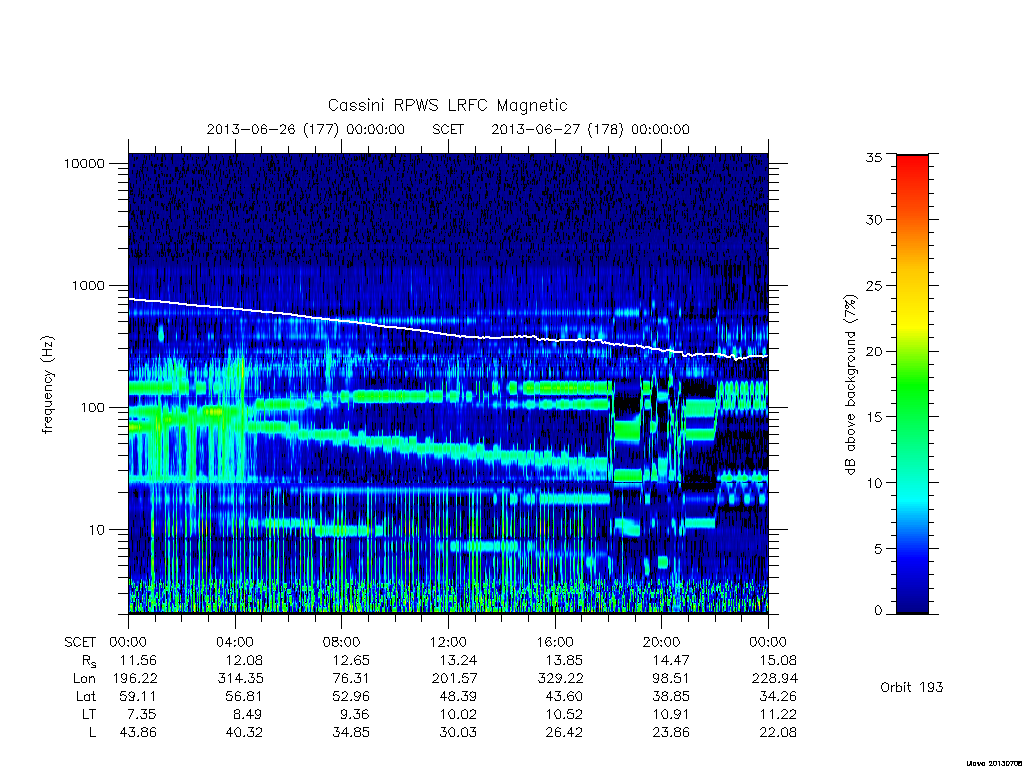
Task: Click the LT value 7.35
Action: tap(142, 714)
